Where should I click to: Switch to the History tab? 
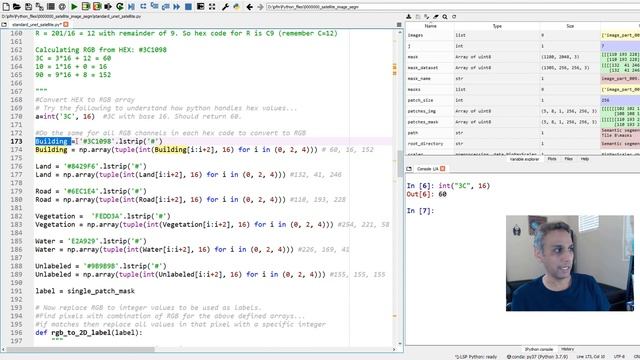pyautogui.click(x=567, y=349)
